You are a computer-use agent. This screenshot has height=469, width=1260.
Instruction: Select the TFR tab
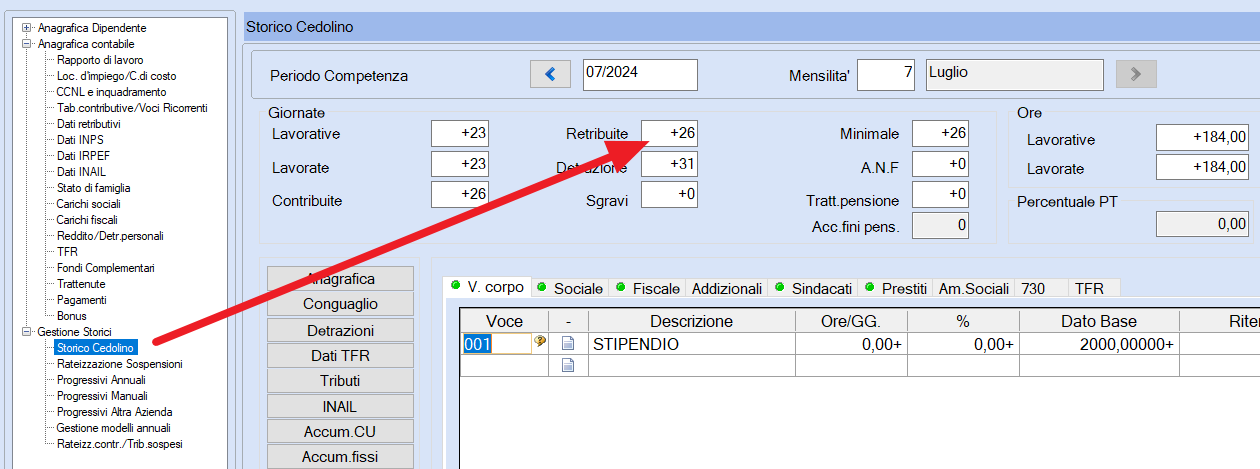pyautogui.click(x=1094, y=288)
